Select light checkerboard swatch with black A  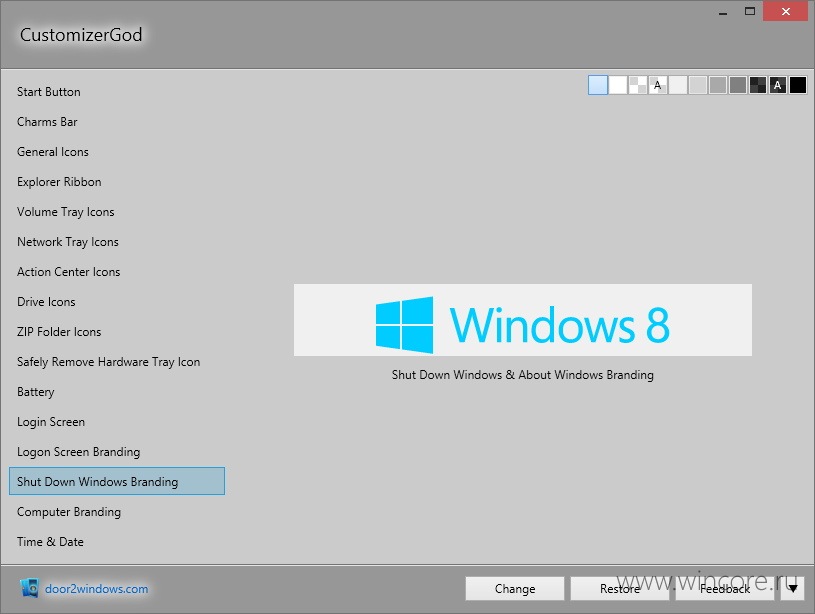pyautogui.click(x=658, y=85)
